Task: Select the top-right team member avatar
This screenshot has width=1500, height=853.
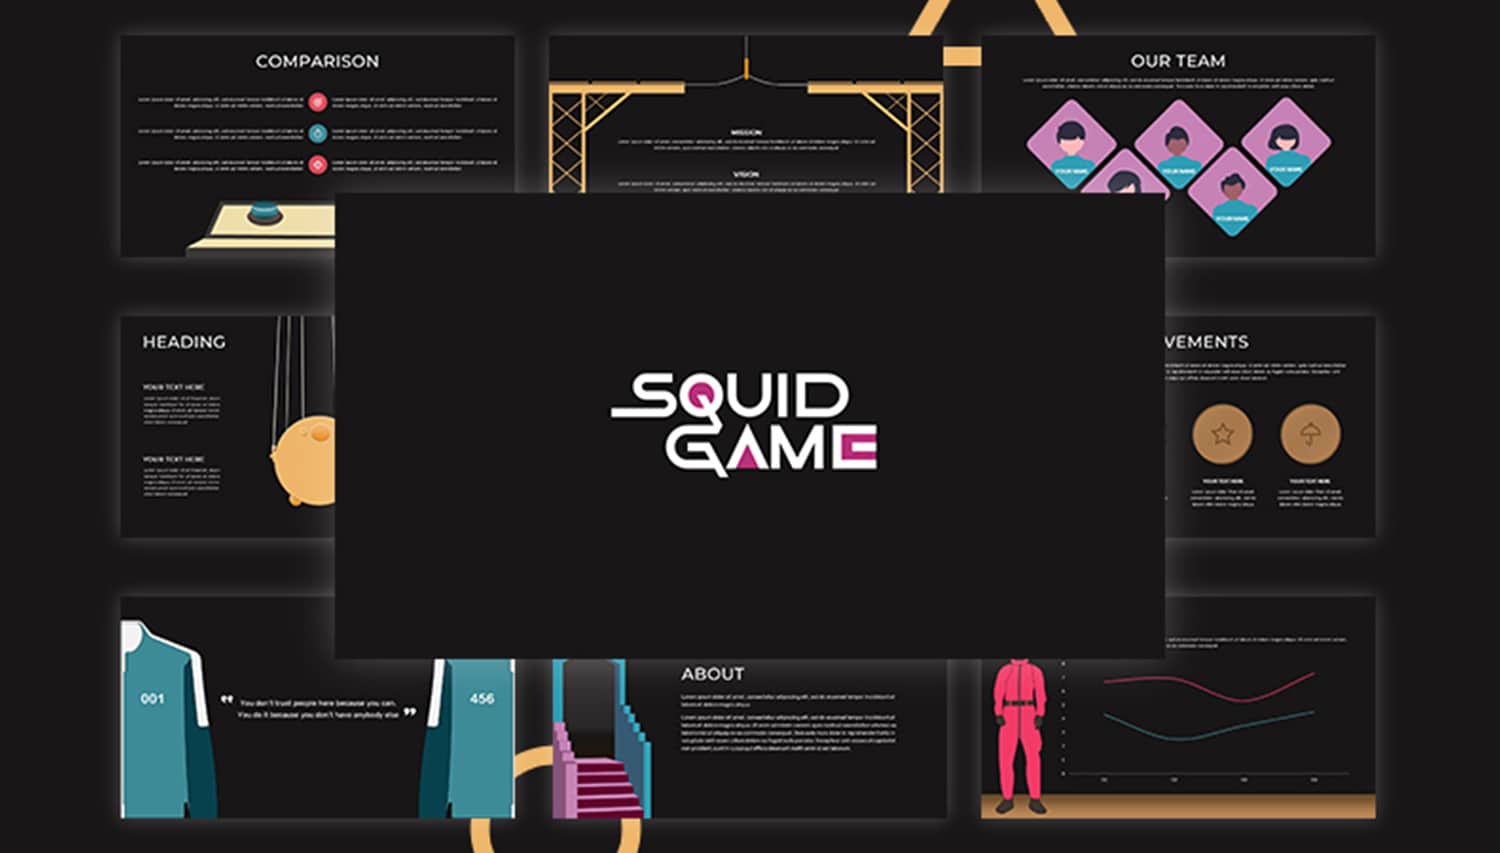Action: point(1286,142)
